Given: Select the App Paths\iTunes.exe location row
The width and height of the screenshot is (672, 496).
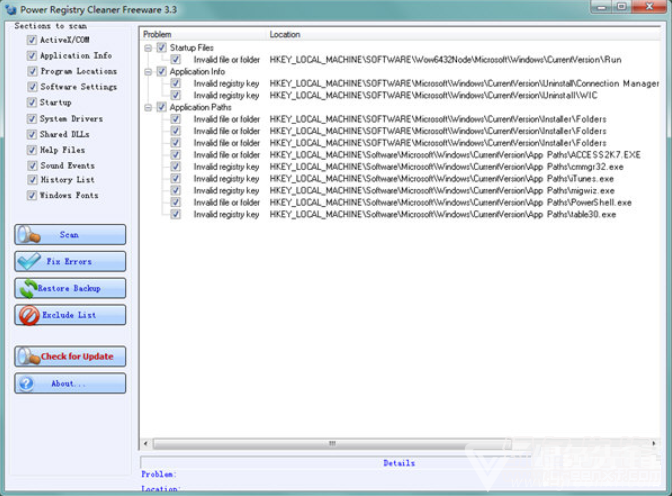Looking at the screenshot, I should (441, 178).
